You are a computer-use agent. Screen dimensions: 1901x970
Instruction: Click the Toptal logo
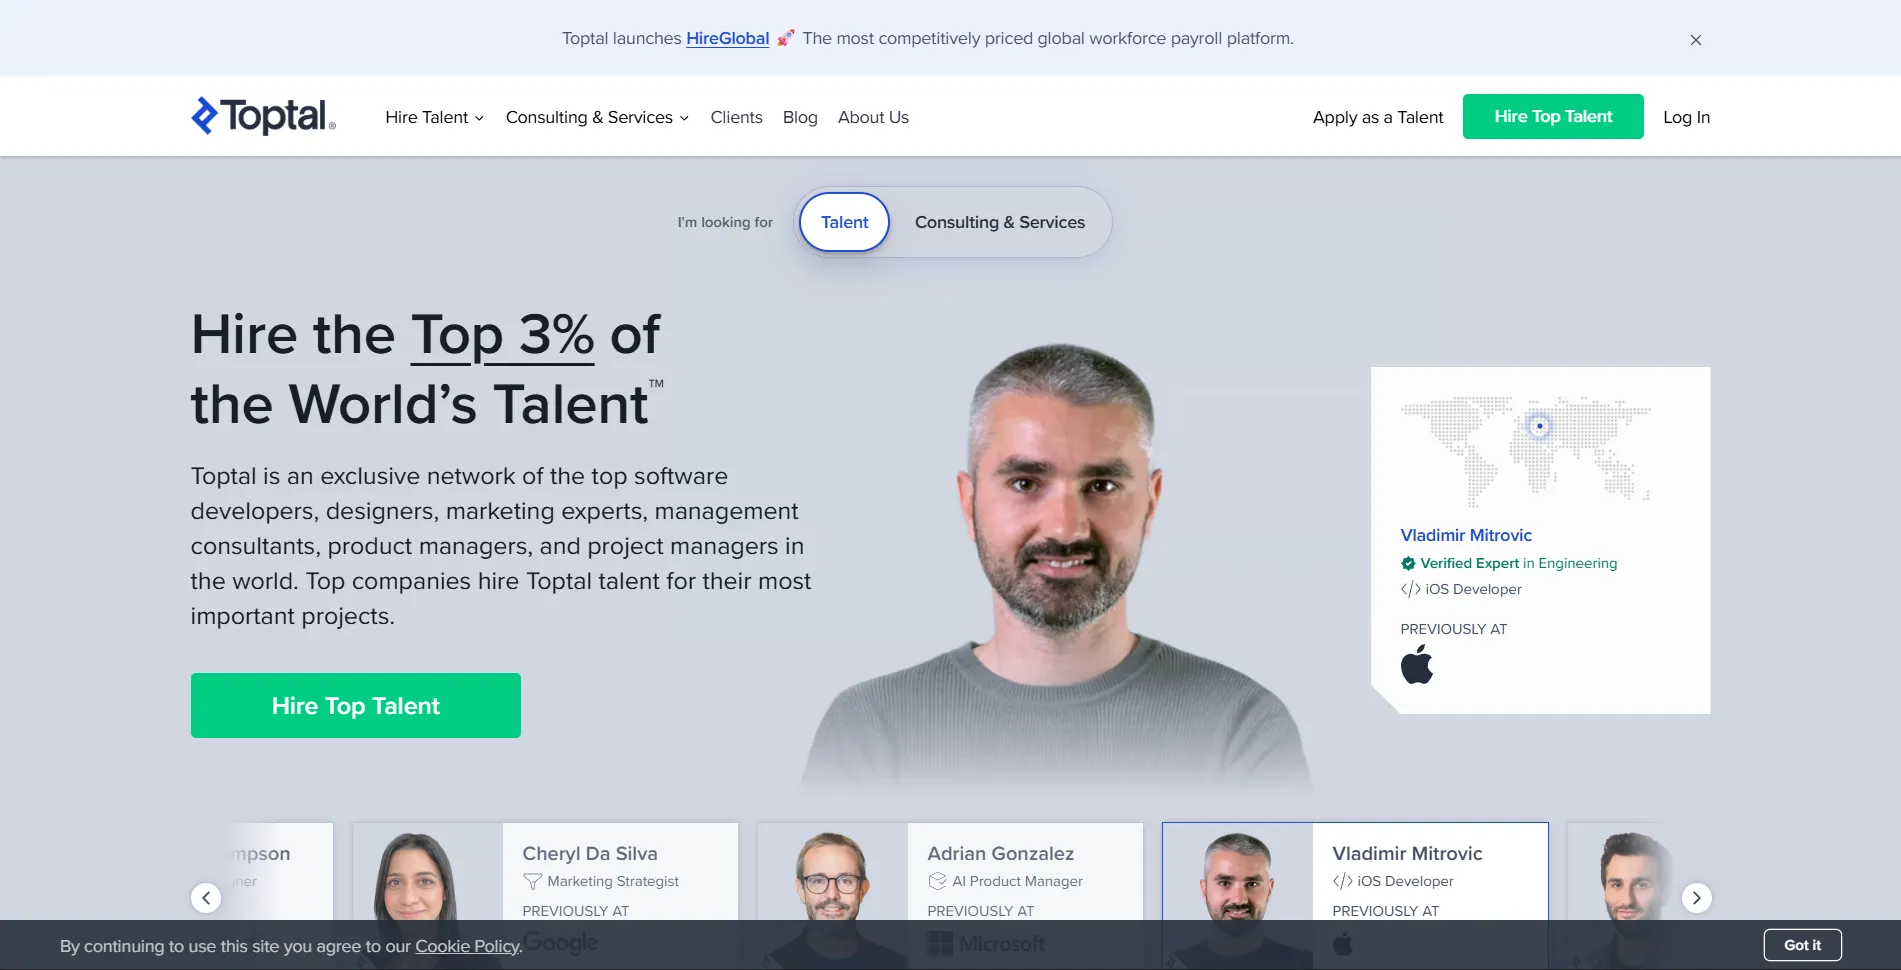263,116
